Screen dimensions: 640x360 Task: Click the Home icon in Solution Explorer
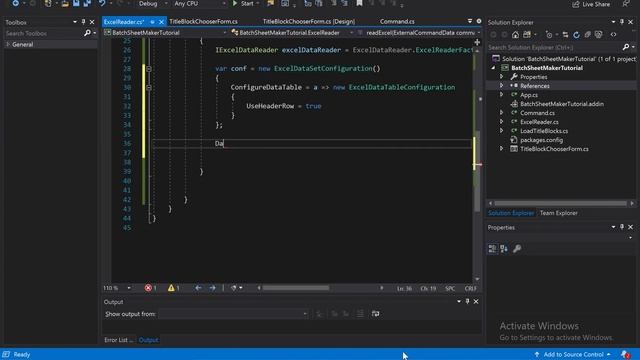[x=515, y=35]
